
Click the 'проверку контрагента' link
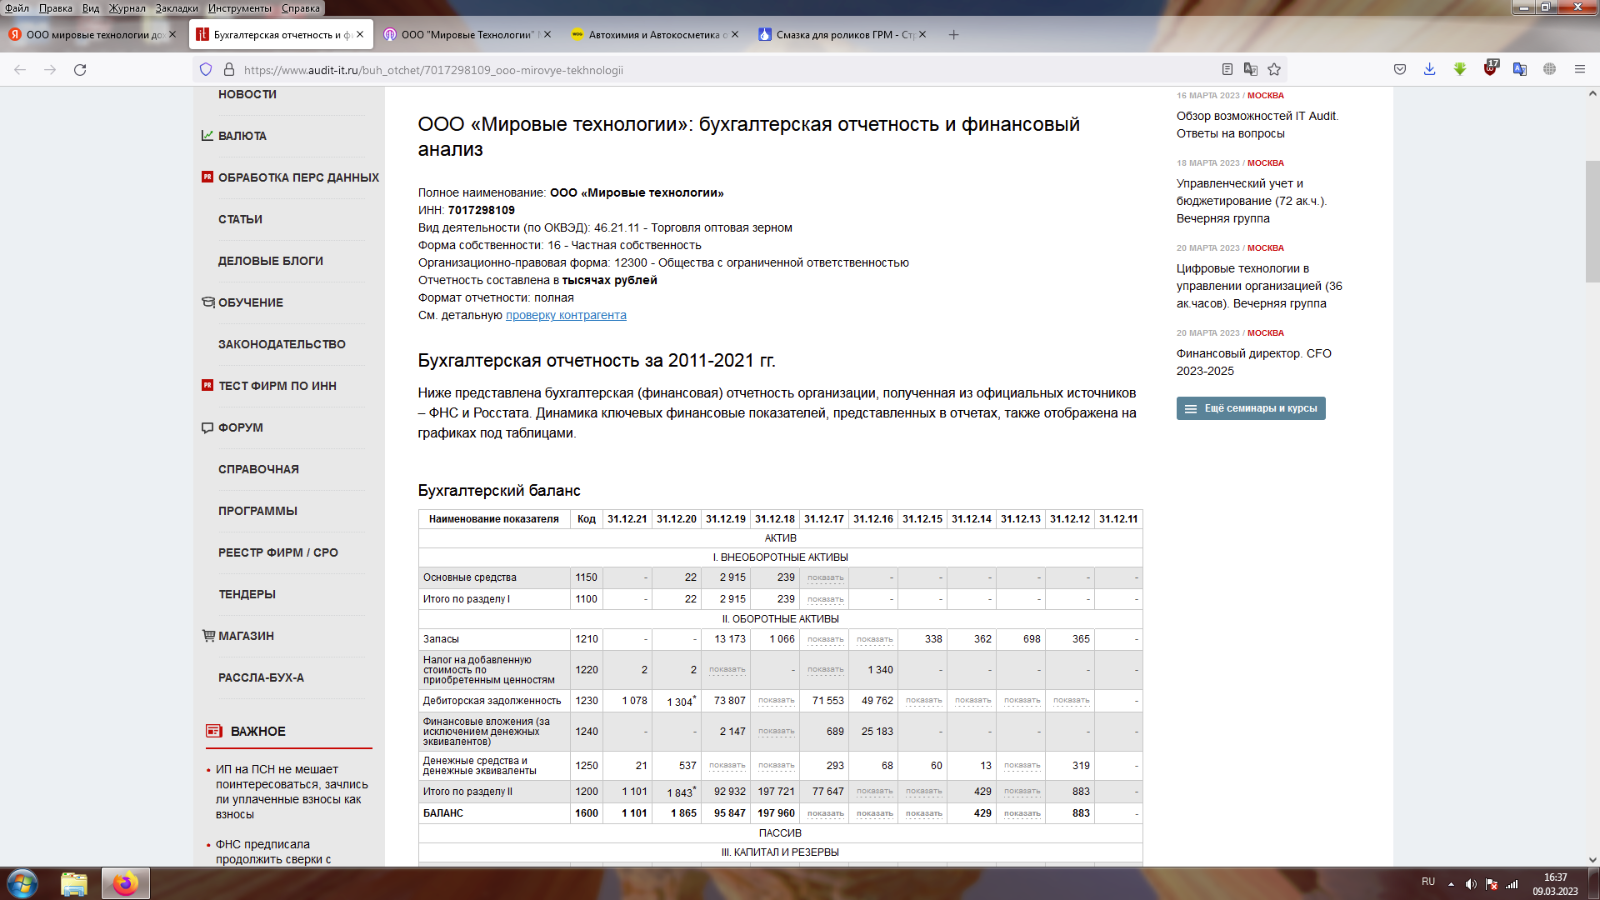[x=566, y=315]
